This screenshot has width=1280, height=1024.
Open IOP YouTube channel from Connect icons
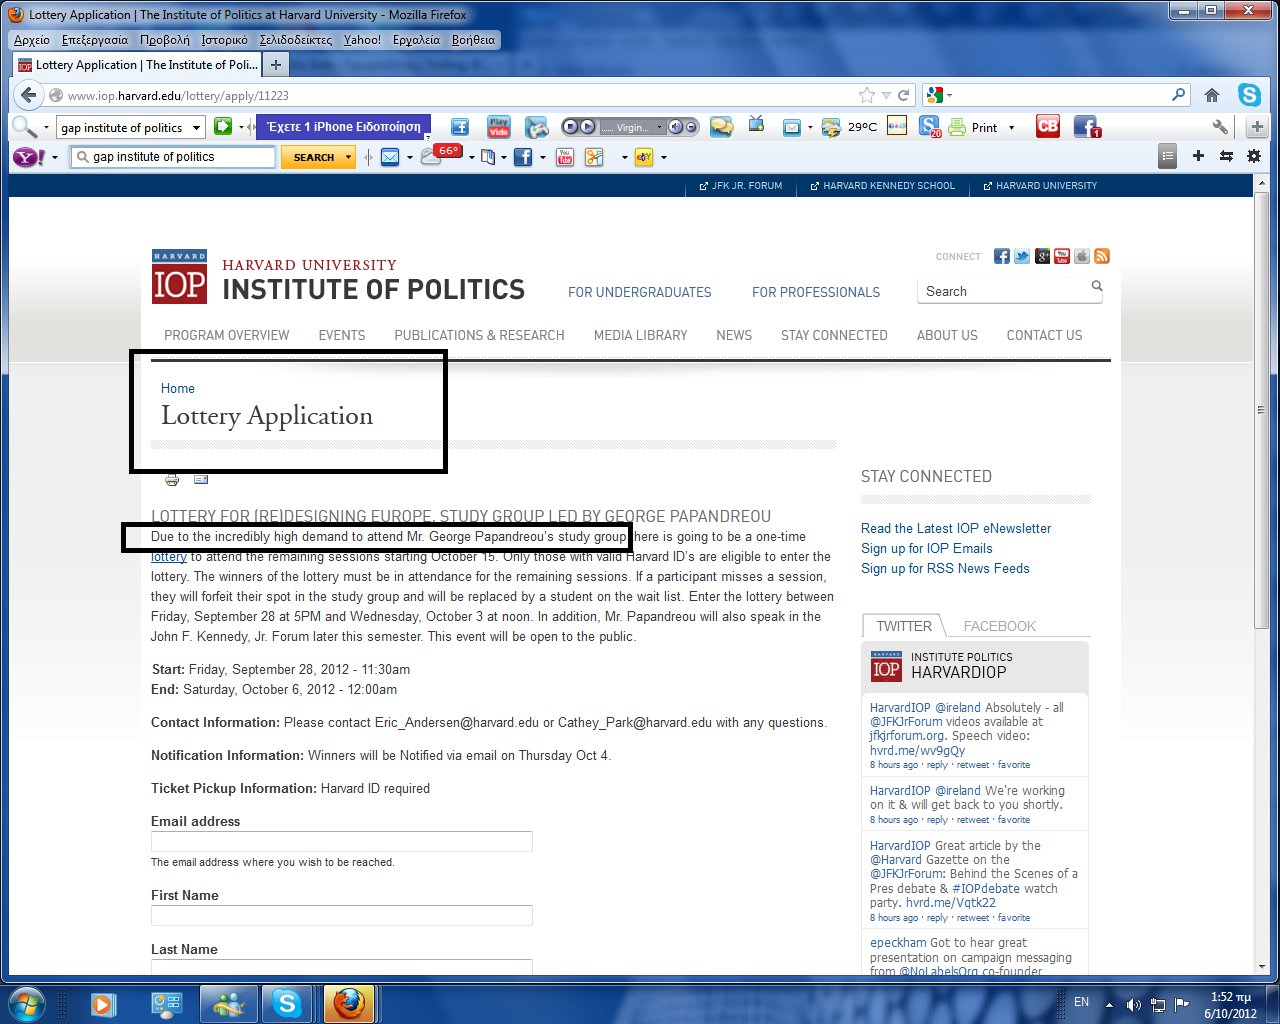coord(1062,256)
